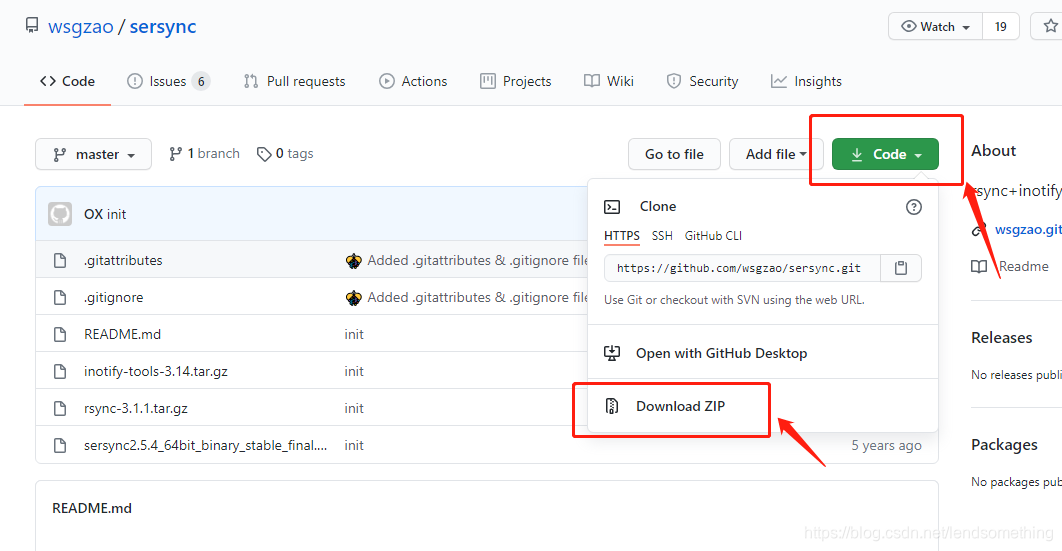Select the HTTPS clone tab
The width and height of the screenshot is (1062, 551).
(622, 236)
